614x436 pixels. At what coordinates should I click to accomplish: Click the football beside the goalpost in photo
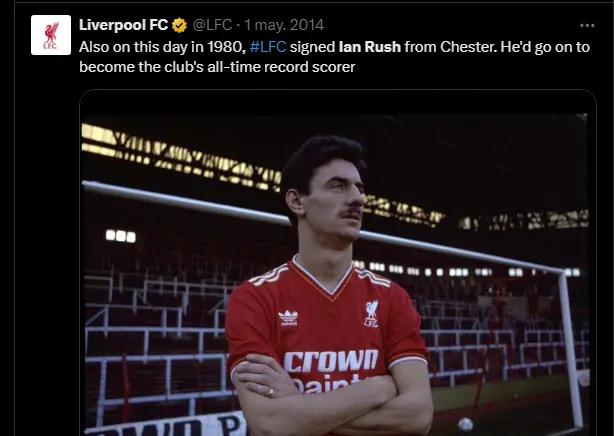click(x=466, y=425)
